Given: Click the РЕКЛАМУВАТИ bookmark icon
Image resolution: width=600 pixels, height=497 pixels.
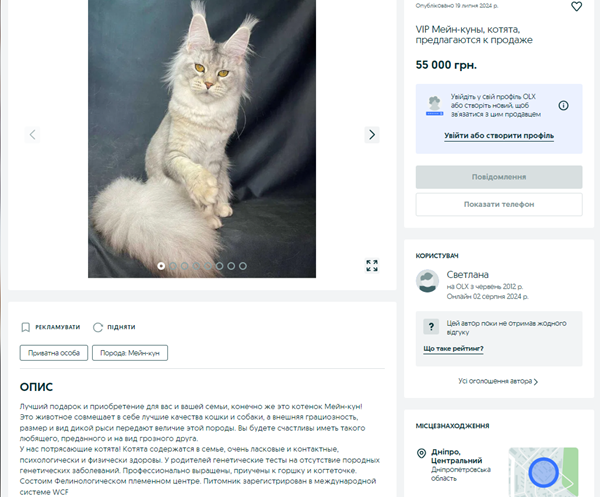Looking at the screenshot, I should point(26,327).
